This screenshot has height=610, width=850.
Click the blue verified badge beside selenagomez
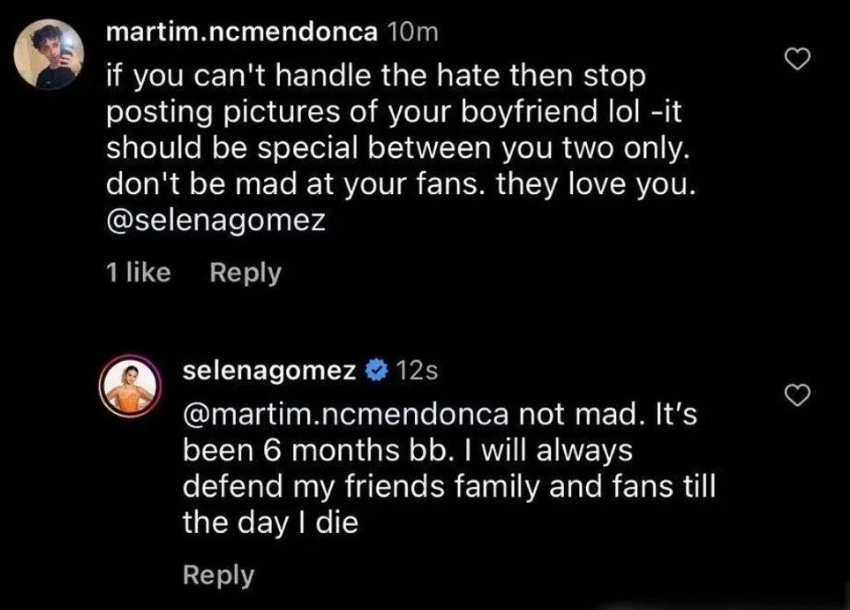tap(376, 372)
